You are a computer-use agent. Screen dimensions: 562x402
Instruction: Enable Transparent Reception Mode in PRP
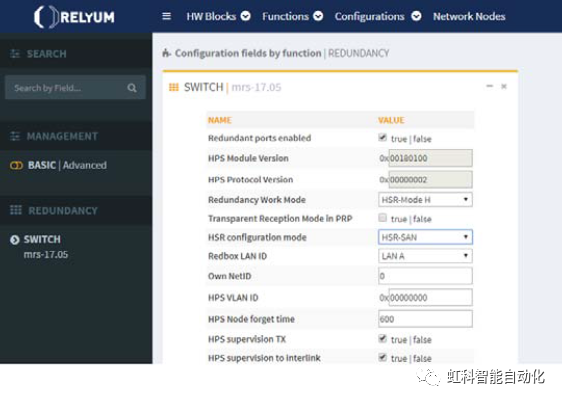[x=383, y=218]
